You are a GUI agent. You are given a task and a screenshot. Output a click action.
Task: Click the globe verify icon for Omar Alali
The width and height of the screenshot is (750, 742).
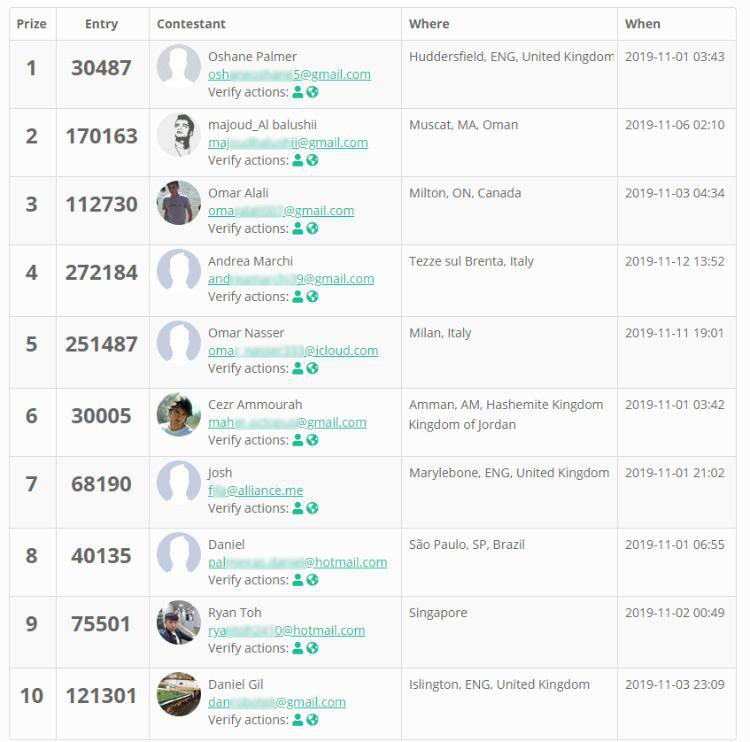(x=312, y=228)
